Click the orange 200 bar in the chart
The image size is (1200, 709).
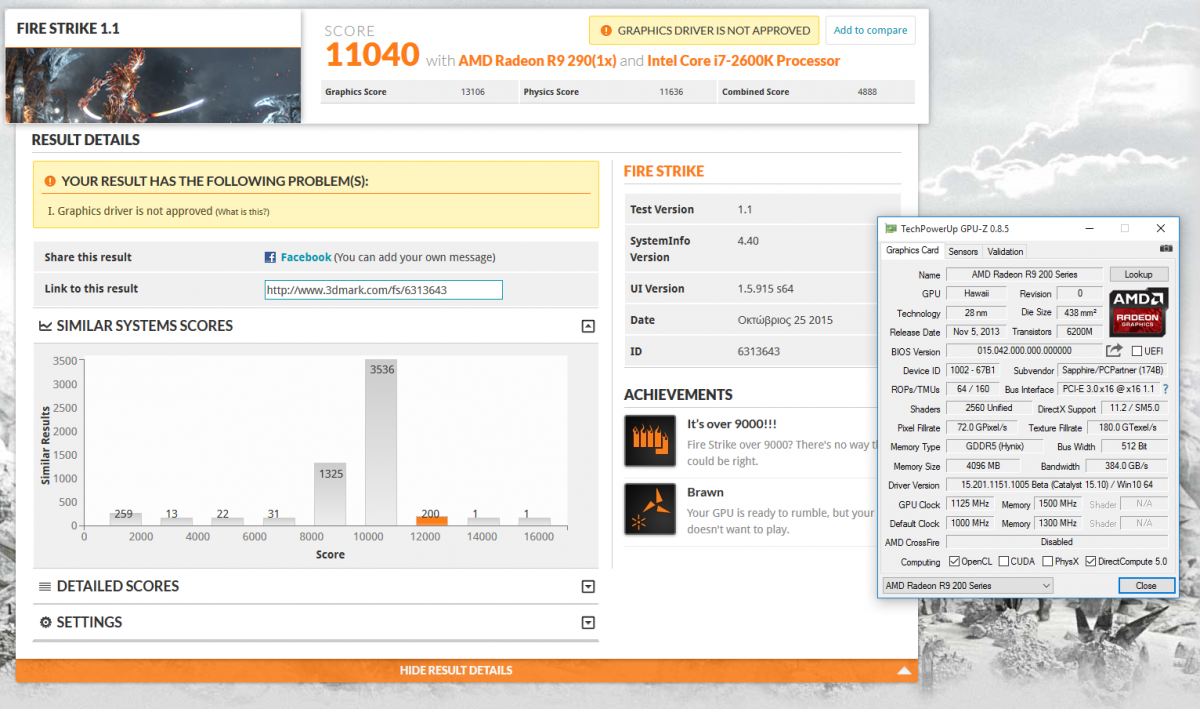(x=432, y=520)
